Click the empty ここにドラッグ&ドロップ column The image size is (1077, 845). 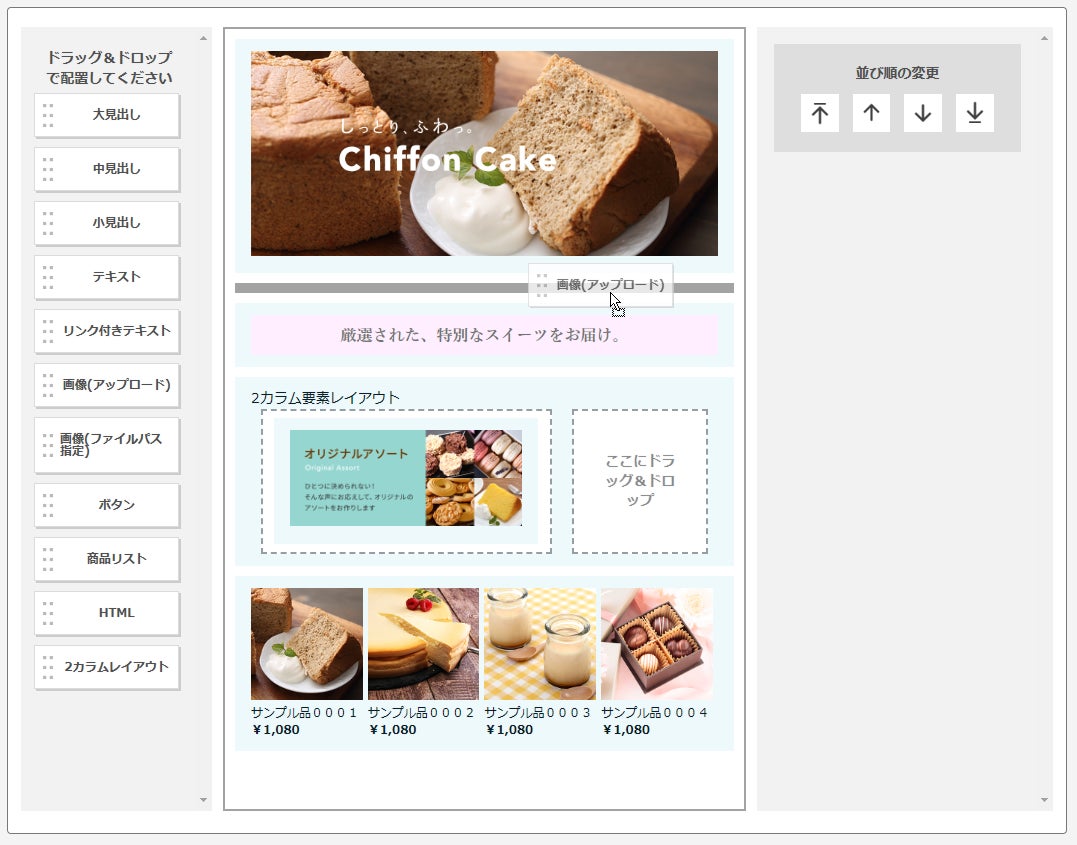[x=639, y=481]
